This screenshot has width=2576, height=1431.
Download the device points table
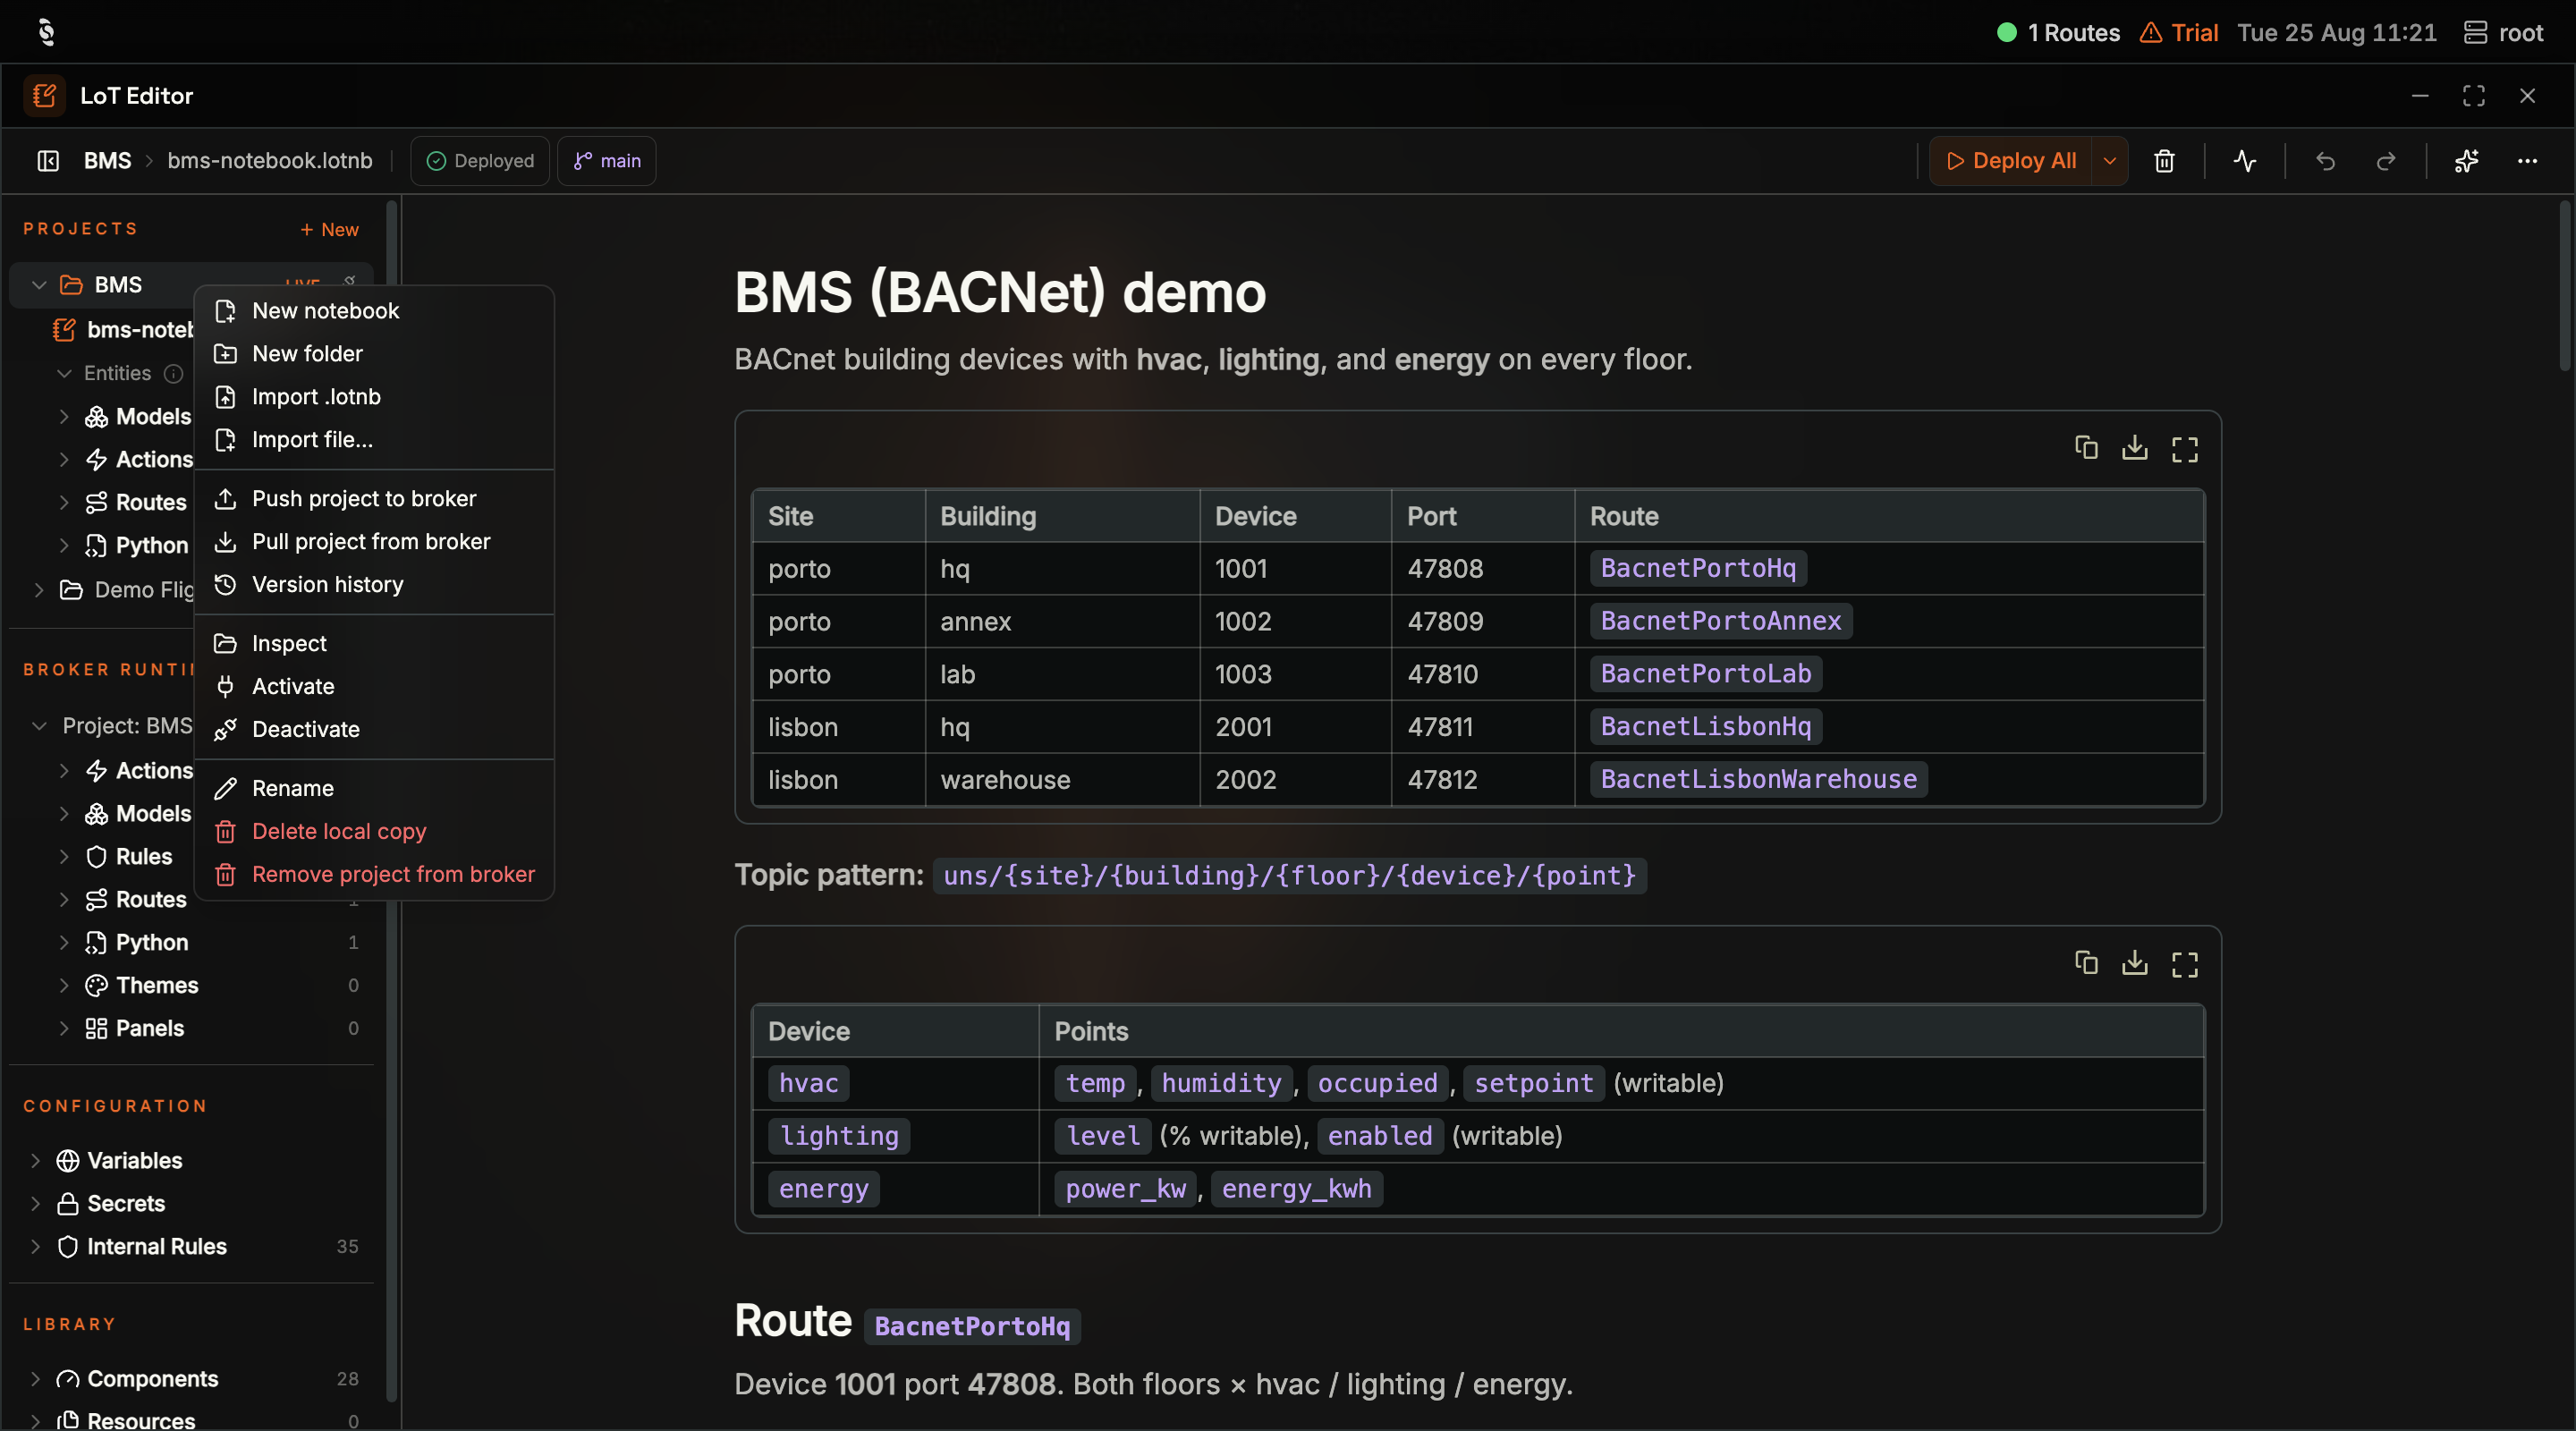2135,963
